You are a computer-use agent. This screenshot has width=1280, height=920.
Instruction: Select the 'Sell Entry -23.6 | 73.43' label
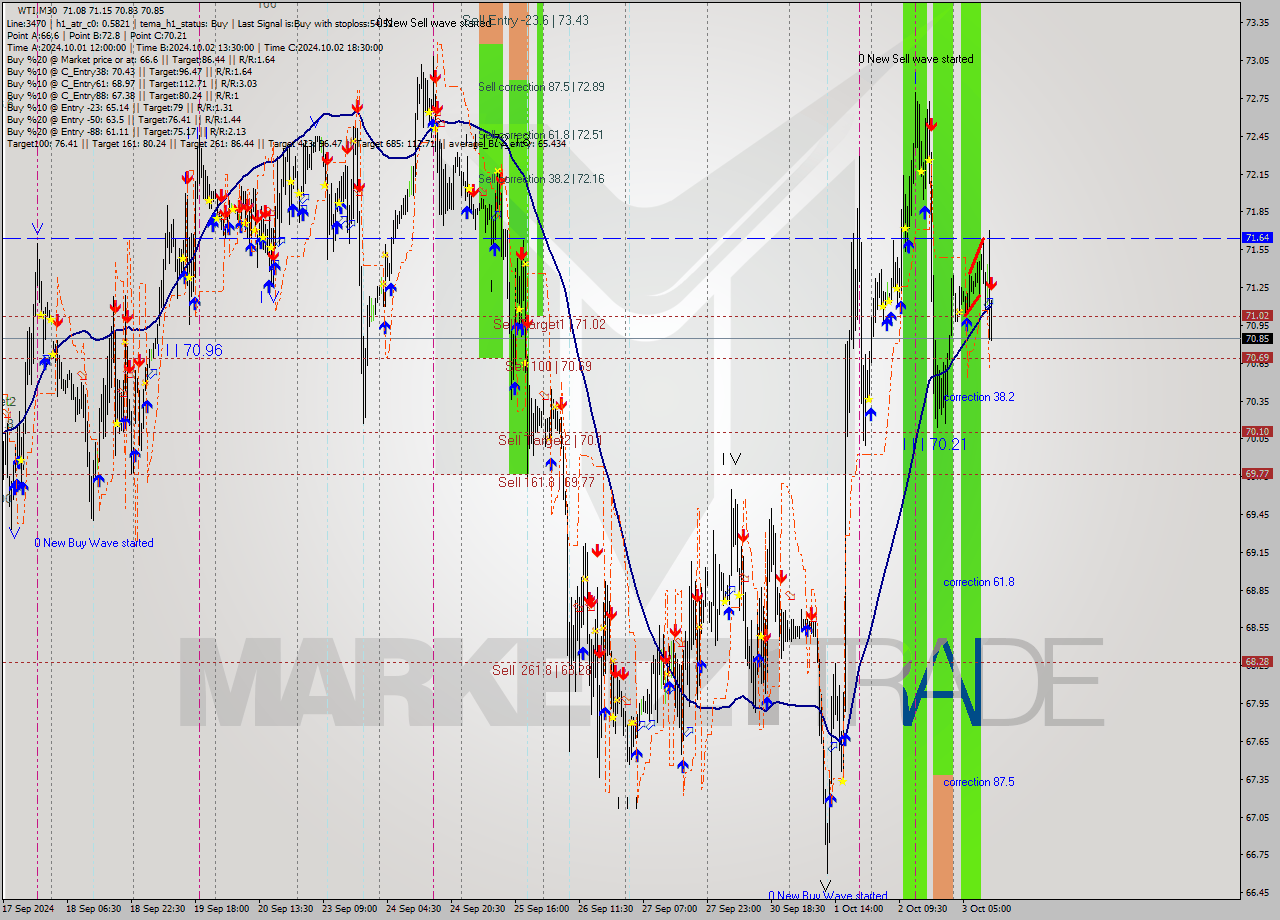(x=525, y=20)
